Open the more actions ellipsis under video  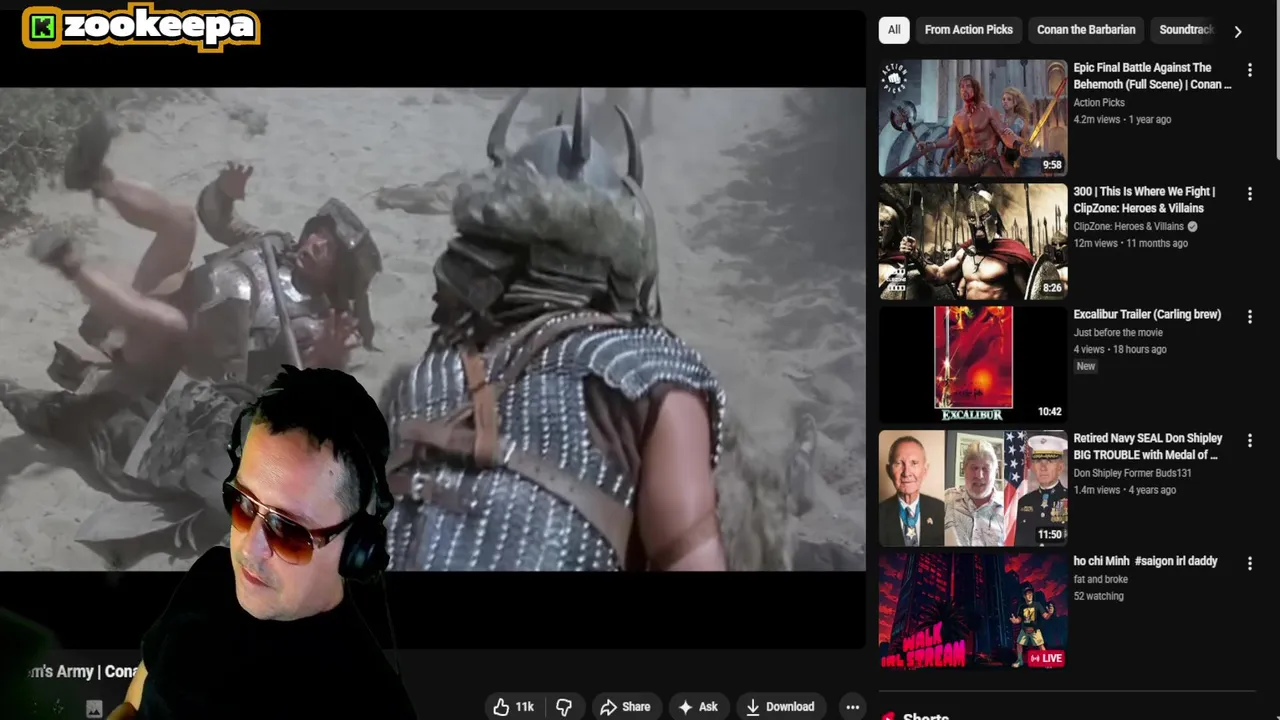coord(852,707)
